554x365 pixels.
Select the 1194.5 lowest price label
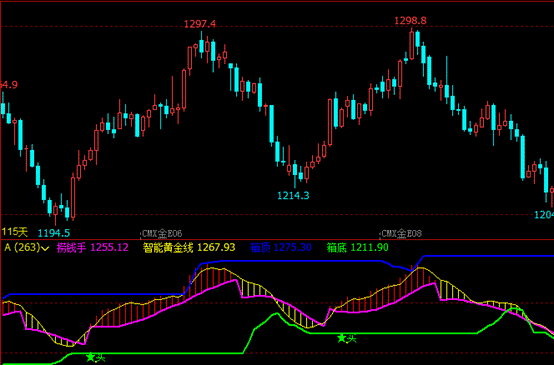(54, 233)
